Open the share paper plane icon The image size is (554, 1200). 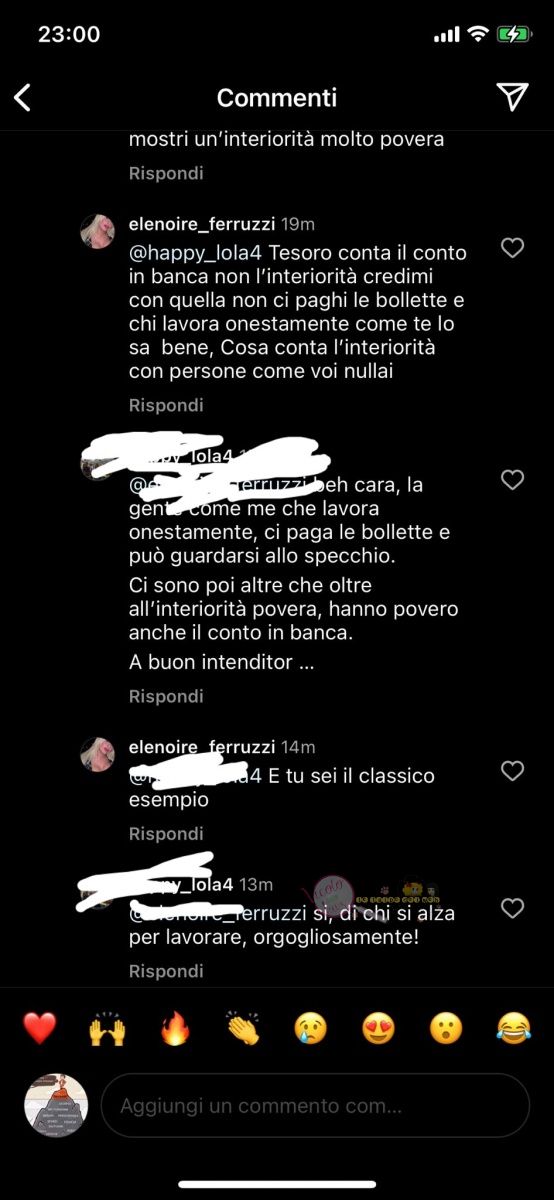512,96
